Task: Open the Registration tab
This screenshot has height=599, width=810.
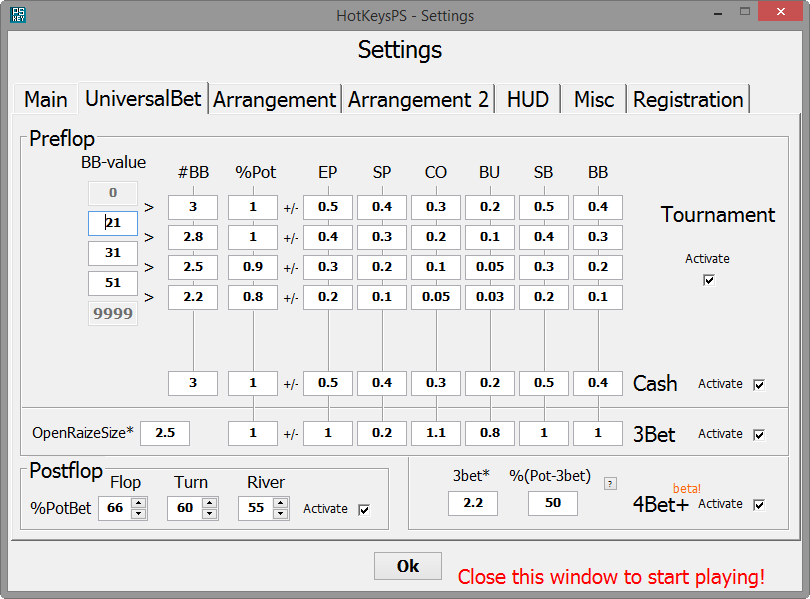Action: pyautogui.click(x=688, y=99)
